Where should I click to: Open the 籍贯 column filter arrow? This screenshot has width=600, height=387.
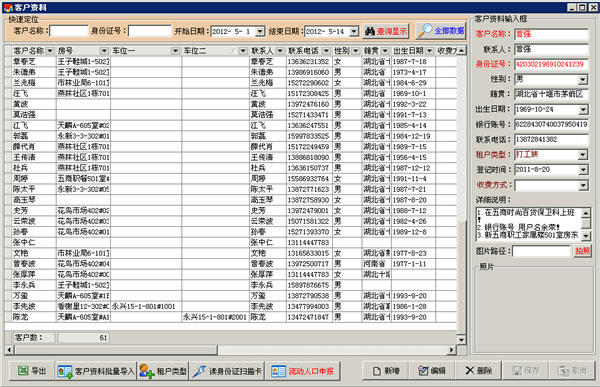385,51
